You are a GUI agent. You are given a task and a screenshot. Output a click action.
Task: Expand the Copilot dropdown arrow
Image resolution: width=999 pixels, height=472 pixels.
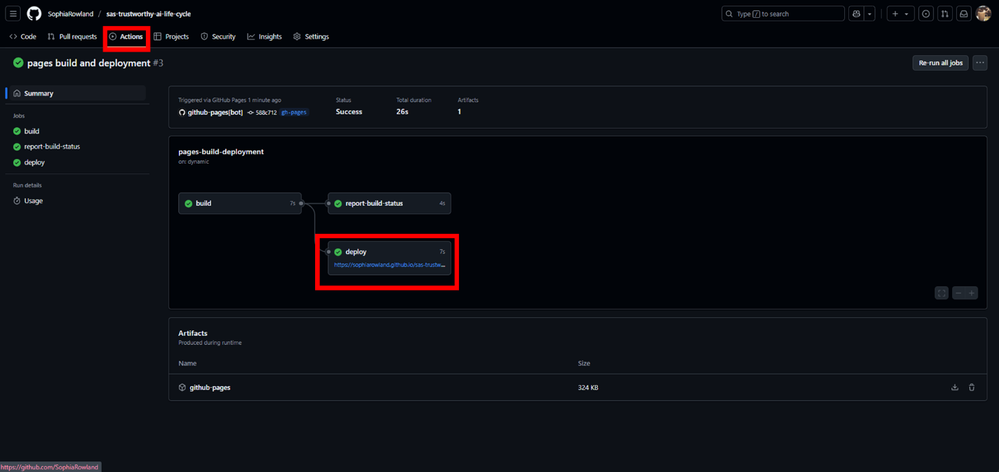click(869, 13)
